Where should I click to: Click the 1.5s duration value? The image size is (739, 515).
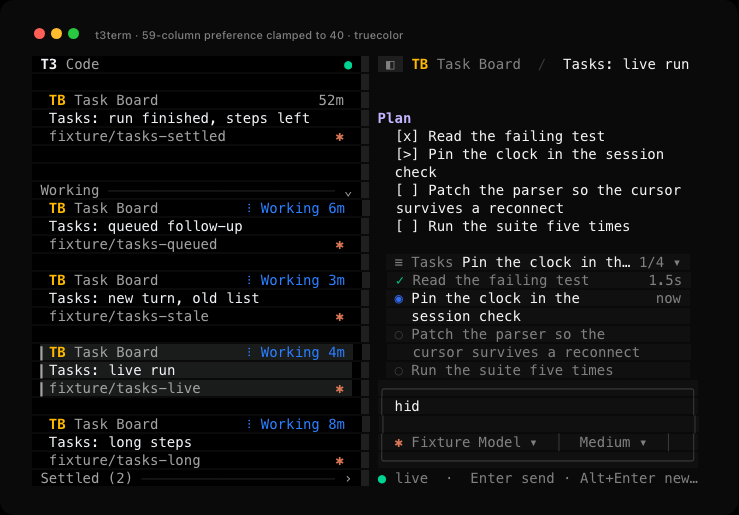[x=665, y=280]
